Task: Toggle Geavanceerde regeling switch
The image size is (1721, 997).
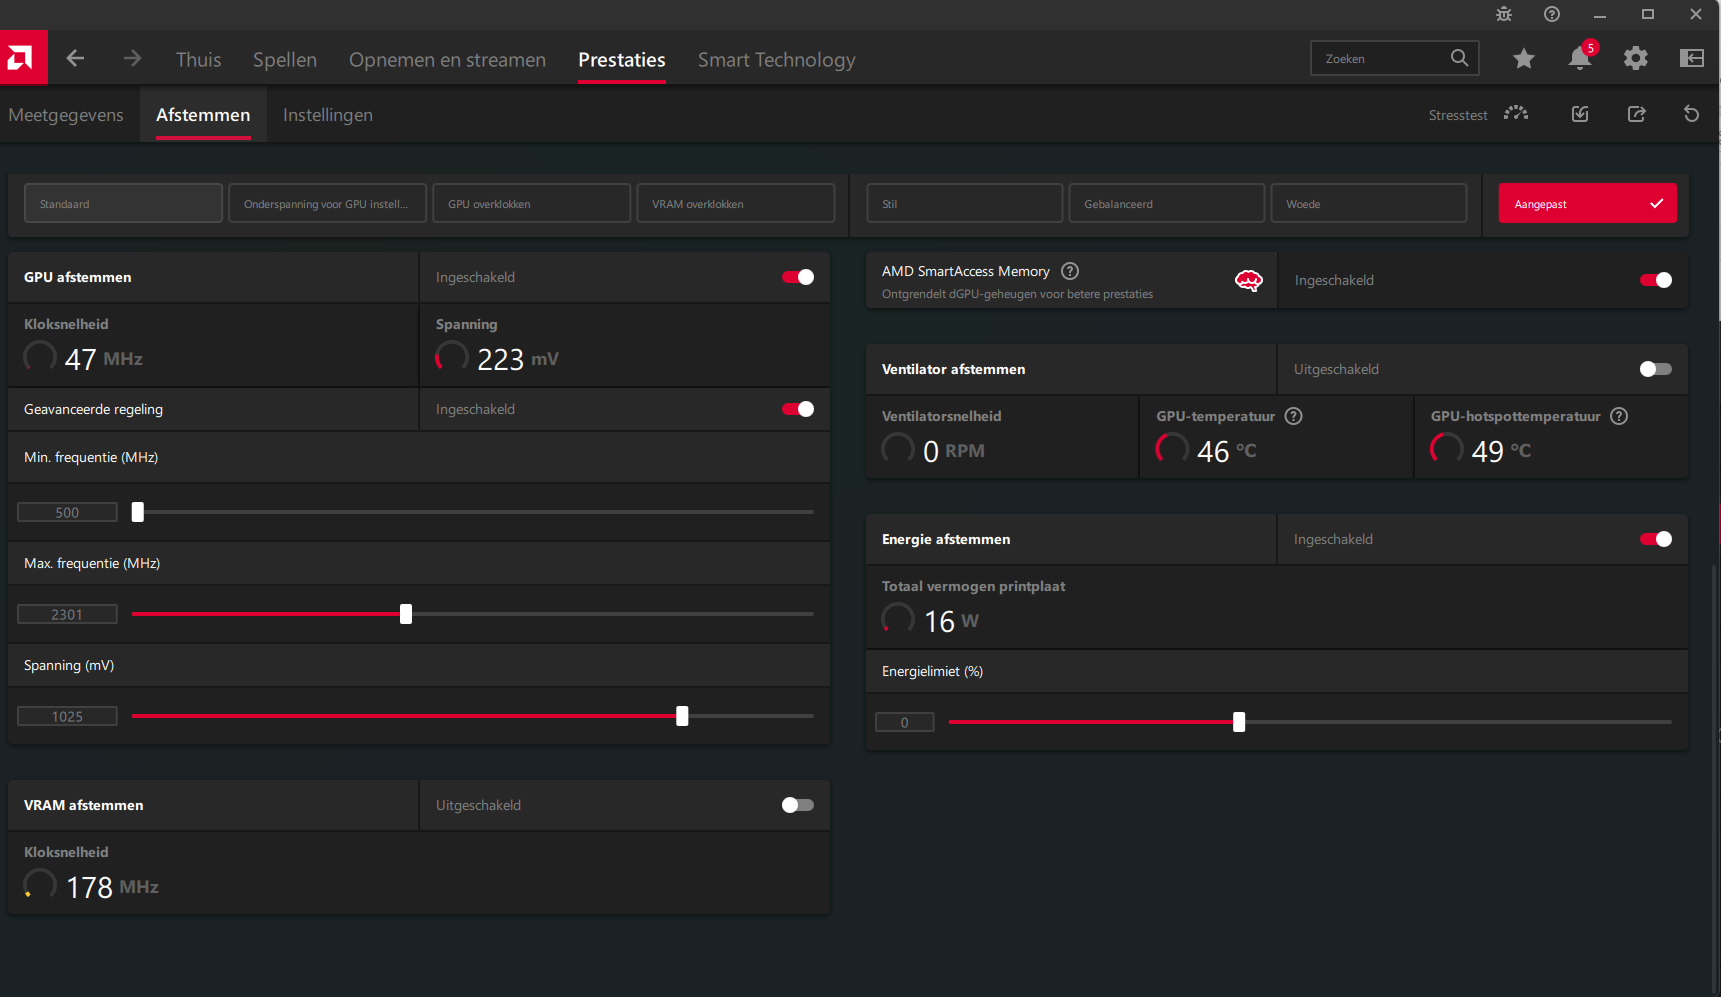Action: click(798, 409)
